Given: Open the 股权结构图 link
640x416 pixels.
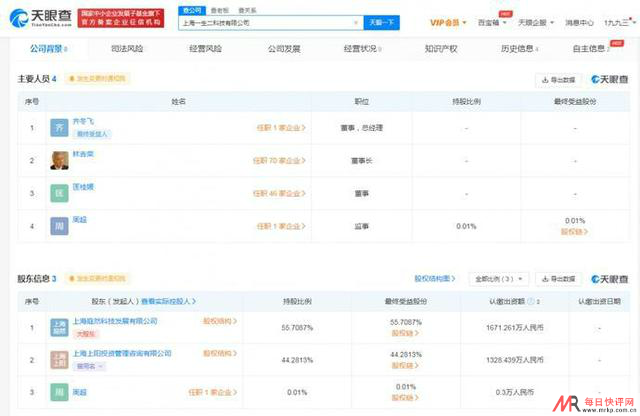Looking at the screenshot, I should (435, 278).
